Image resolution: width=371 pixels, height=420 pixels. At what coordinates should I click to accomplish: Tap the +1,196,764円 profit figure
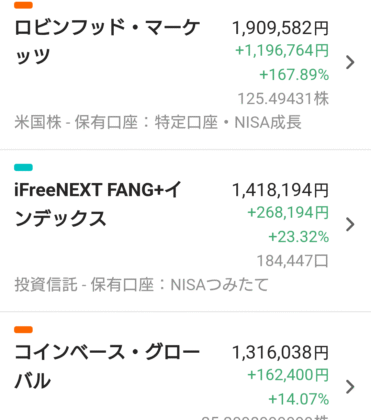[282, 51]
